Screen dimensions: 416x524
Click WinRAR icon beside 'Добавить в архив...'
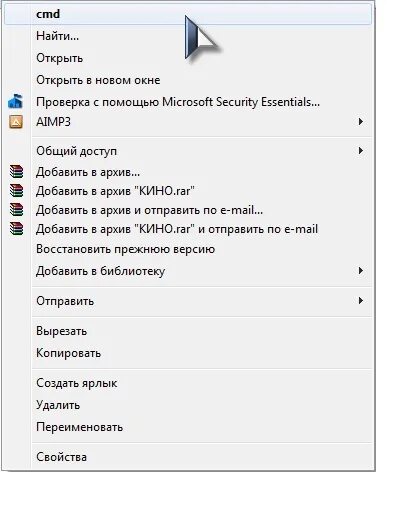[16, 171]
